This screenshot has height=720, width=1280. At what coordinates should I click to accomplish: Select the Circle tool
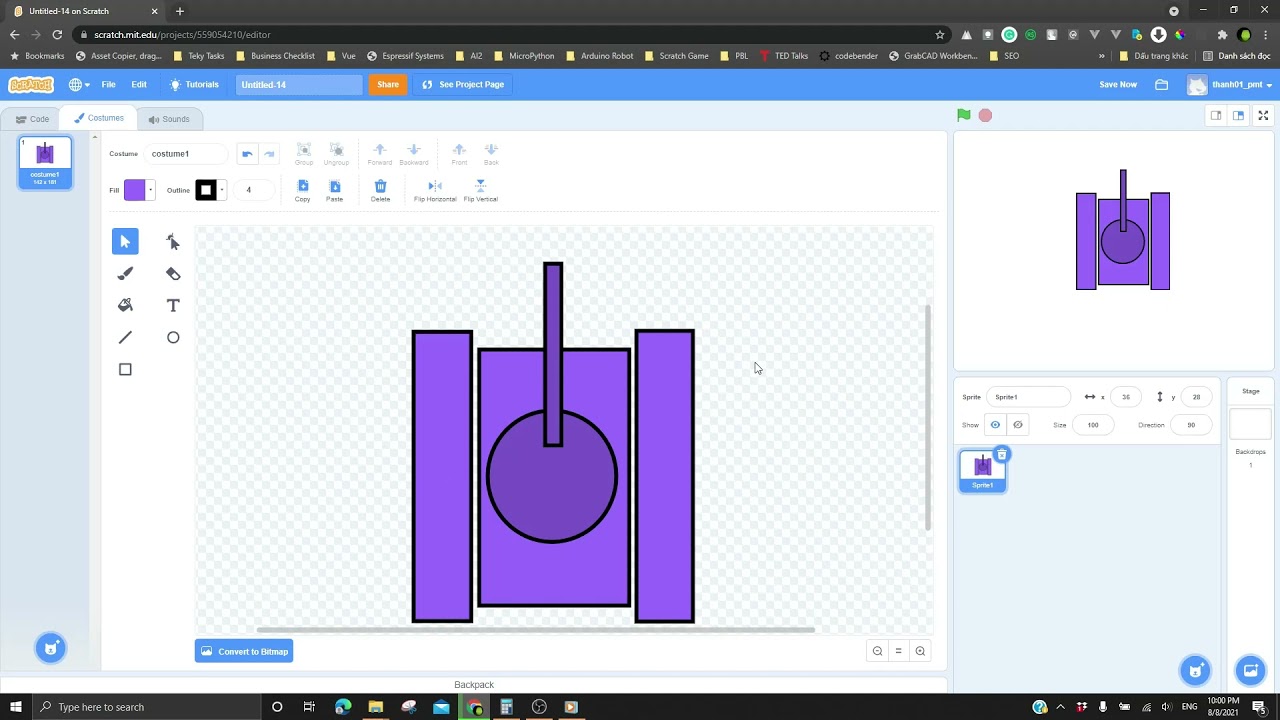pos(173,337)
